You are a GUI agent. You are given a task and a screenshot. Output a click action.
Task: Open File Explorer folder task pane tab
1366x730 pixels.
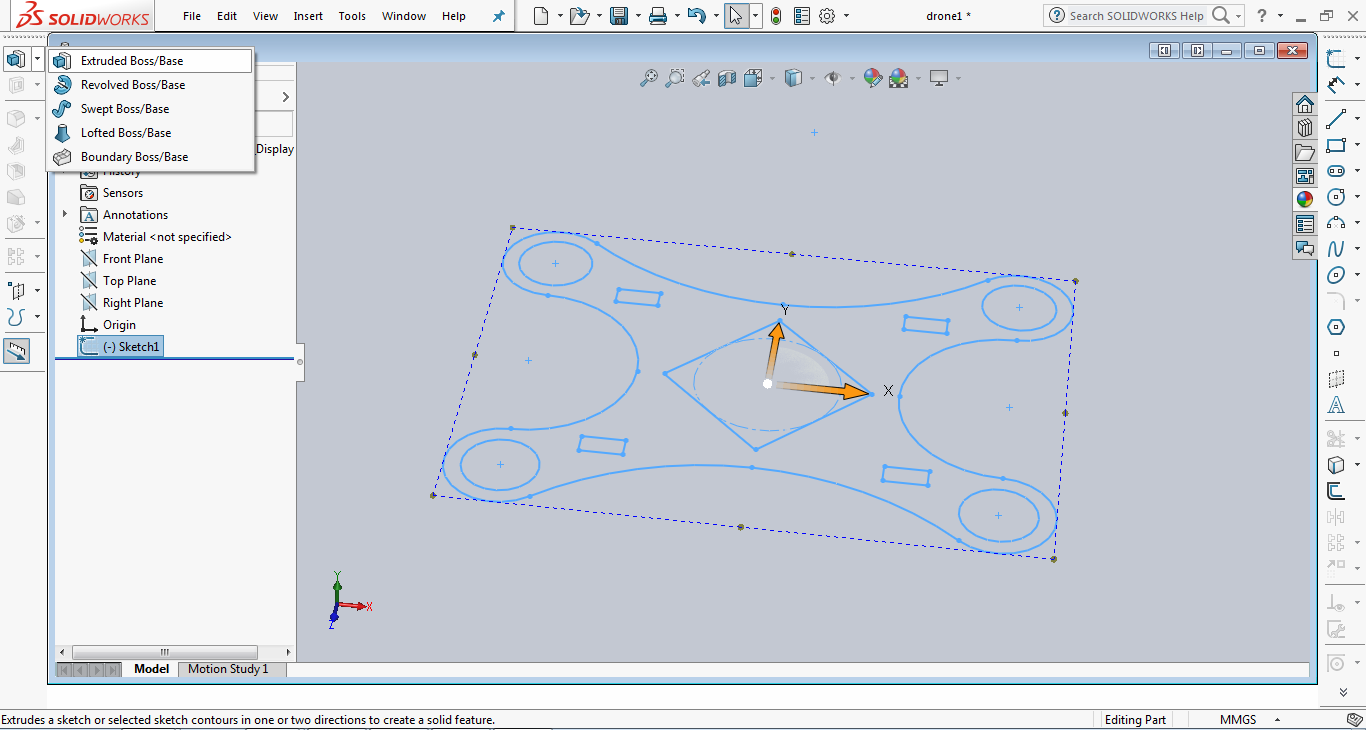(x=1305, y=152)
